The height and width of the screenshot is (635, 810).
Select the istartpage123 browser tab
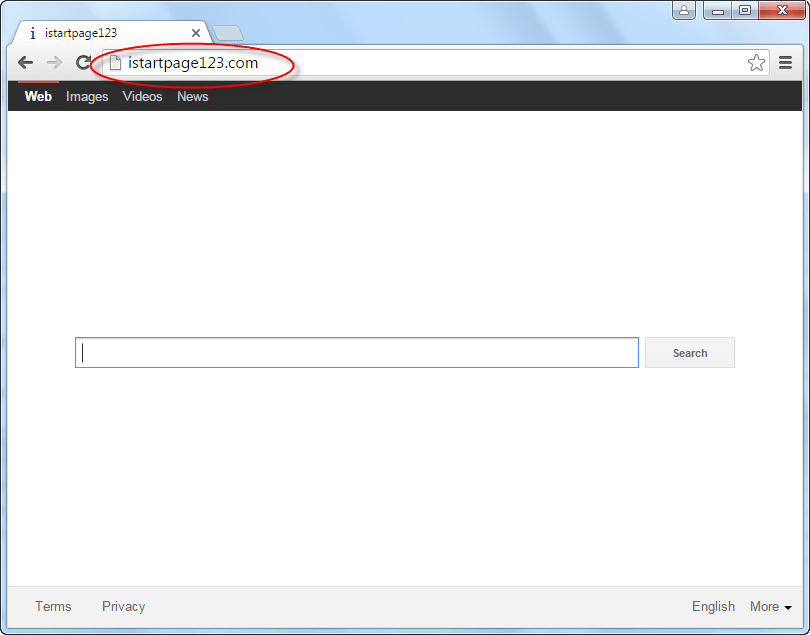[x=112, y=33]
